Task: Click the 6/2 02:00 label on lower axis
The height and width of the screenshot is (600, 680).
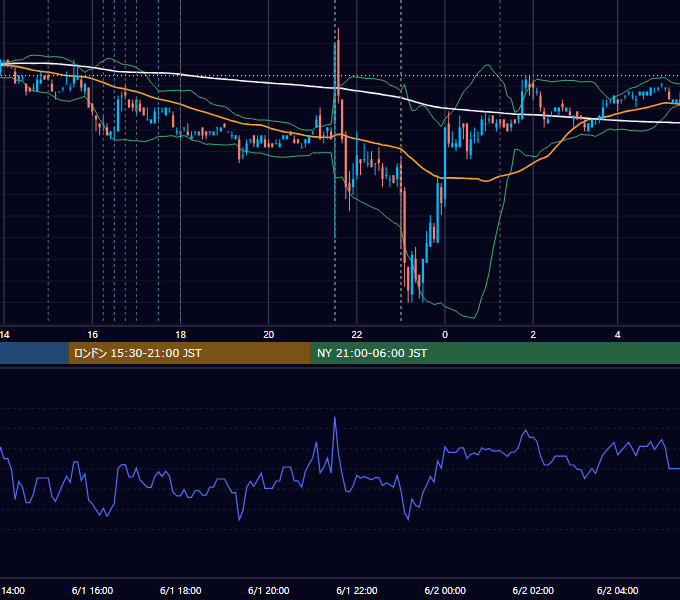Action: pyautogui.click(x=533, y=590)
